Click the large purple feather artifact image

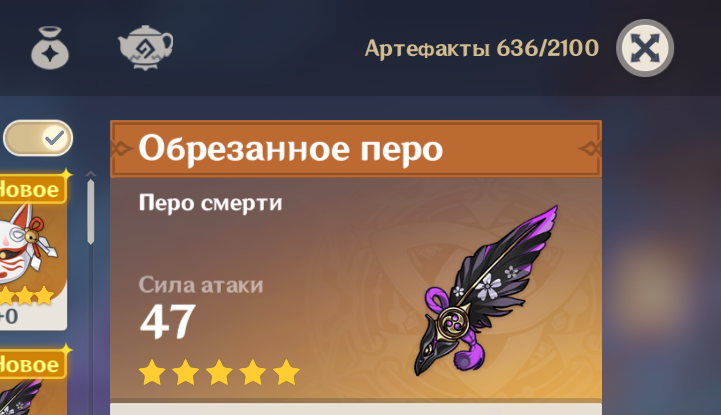[486, 290]
